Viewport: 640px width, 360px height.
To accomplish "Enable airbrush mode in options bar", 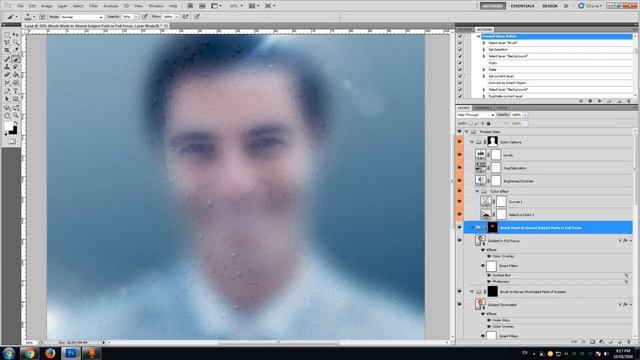I will tap(185, 17).
